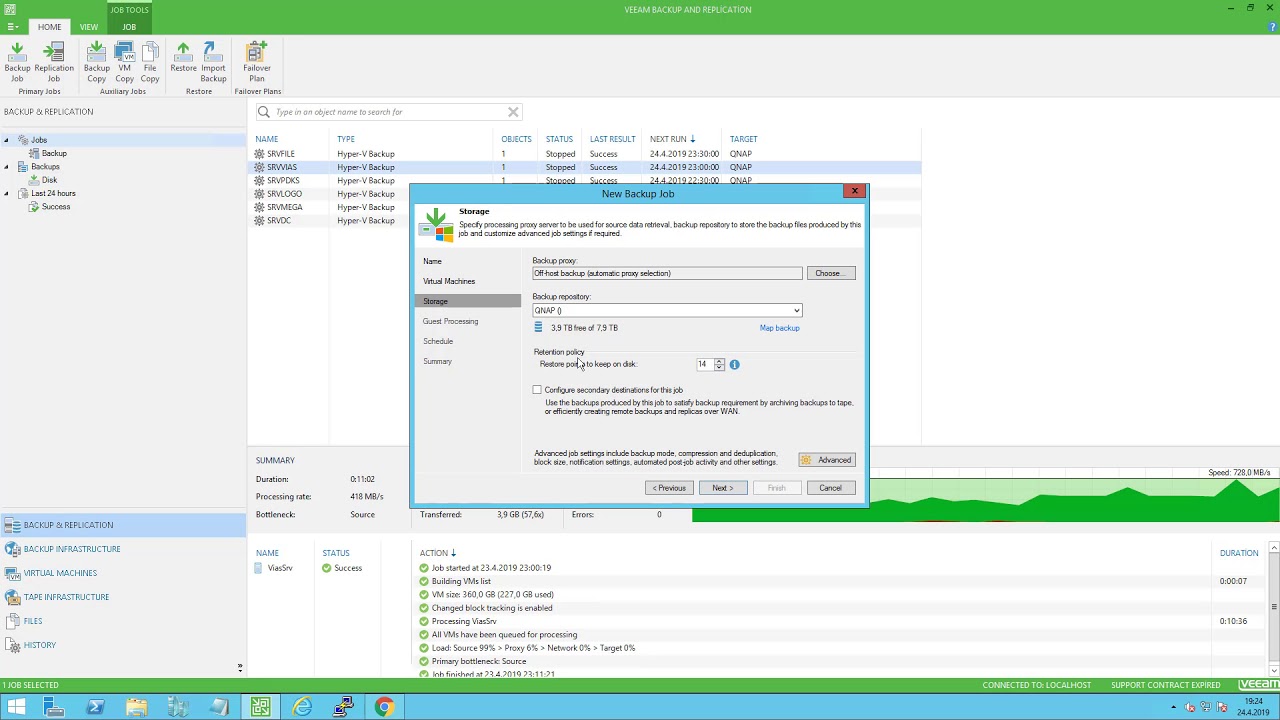Click the Choose button for backup proxy

pos(831,273)
